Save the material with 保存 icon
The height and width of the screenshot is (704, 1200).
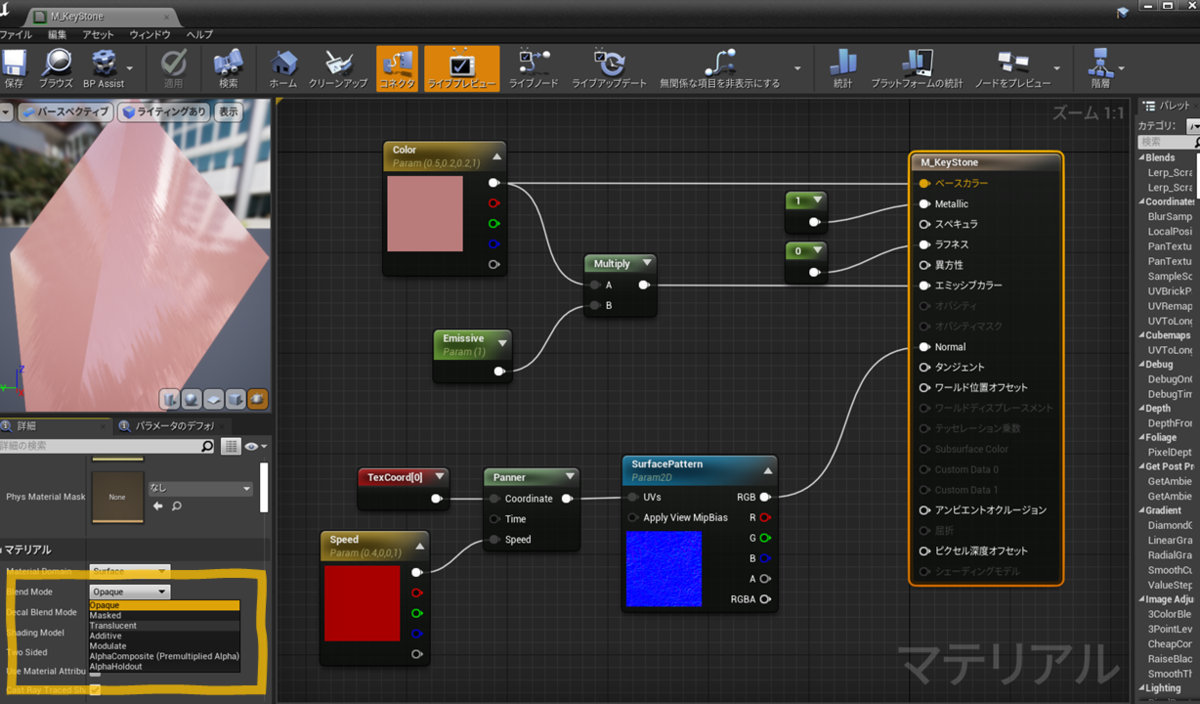click(x=13, y=69)
